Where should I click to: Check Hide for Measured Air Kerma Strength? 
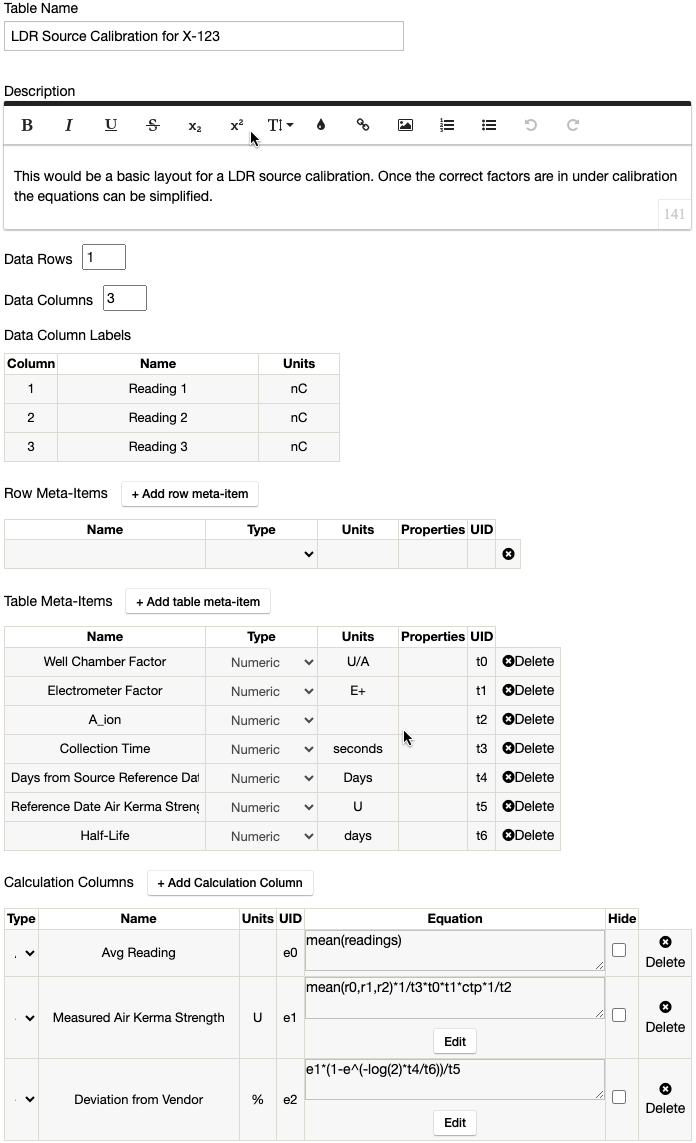pos(619,1015)
